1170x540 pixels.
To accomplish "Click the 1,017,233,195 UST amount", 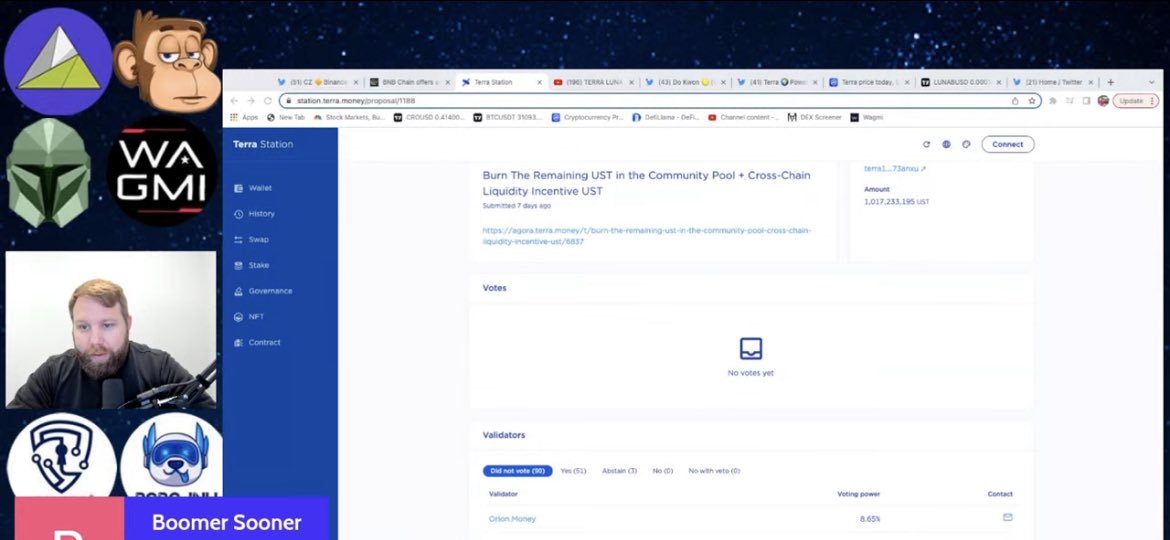I will click(x=896, y=202).
